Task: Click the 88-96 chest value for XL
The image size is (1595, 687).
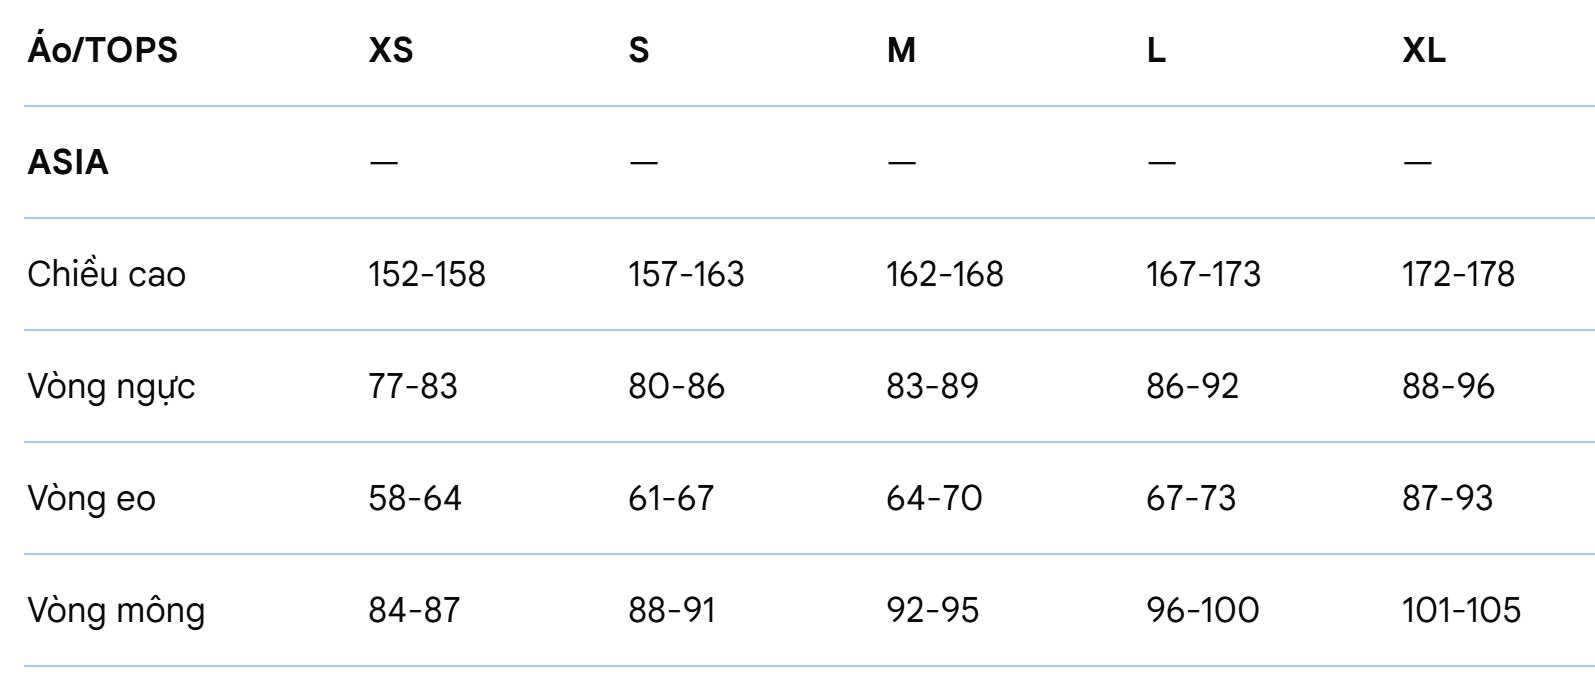Action: [x=1449, y=386]
